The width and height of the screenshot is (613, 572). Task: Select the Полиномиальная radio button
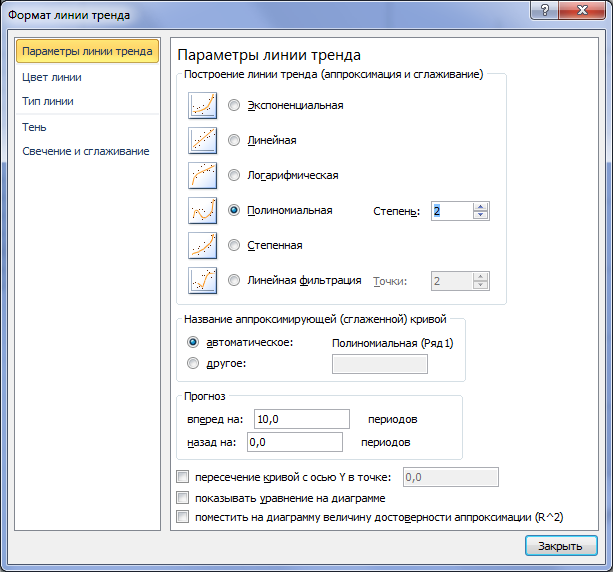[x=234, y=210]
